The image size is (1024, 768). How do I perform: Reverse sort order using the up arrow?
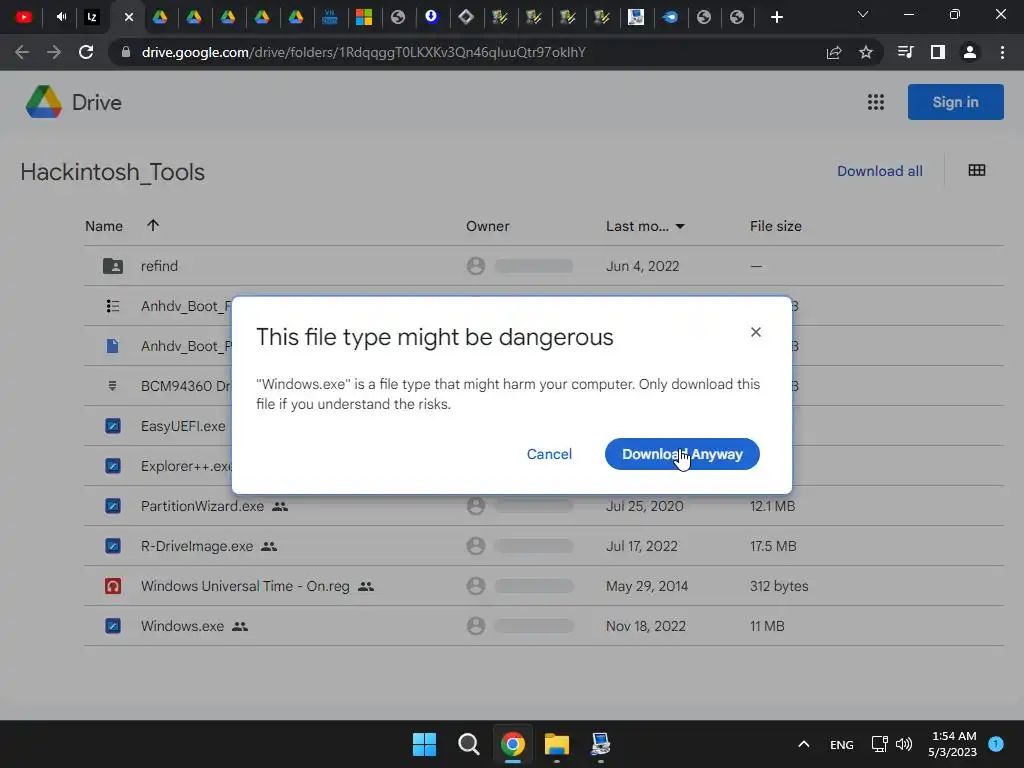pyautogui.click(x=153, y=225)
